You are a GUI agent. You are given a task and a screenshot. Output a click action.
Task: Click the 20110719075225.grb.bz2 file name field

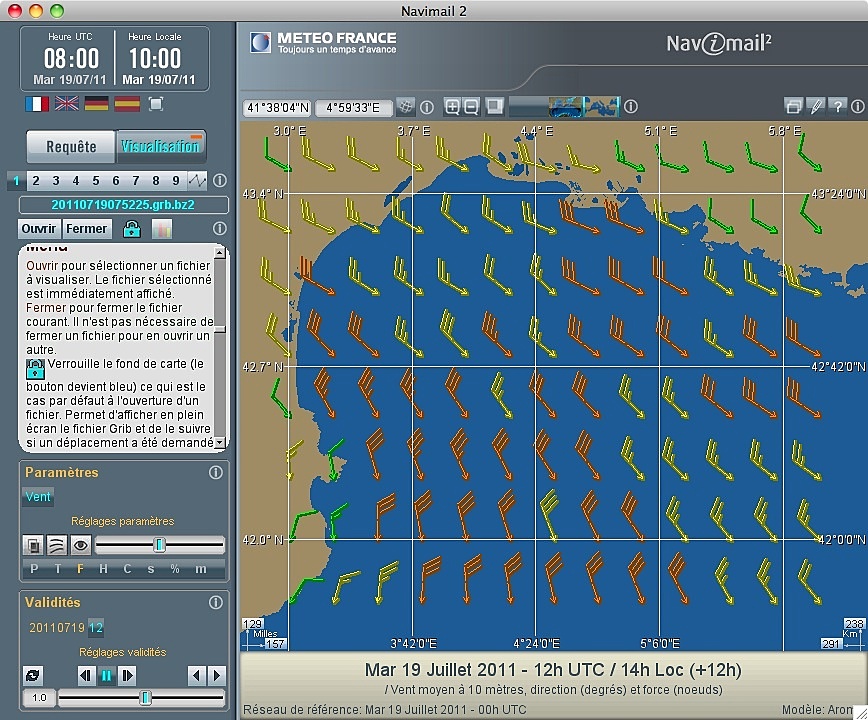(123, 205)
